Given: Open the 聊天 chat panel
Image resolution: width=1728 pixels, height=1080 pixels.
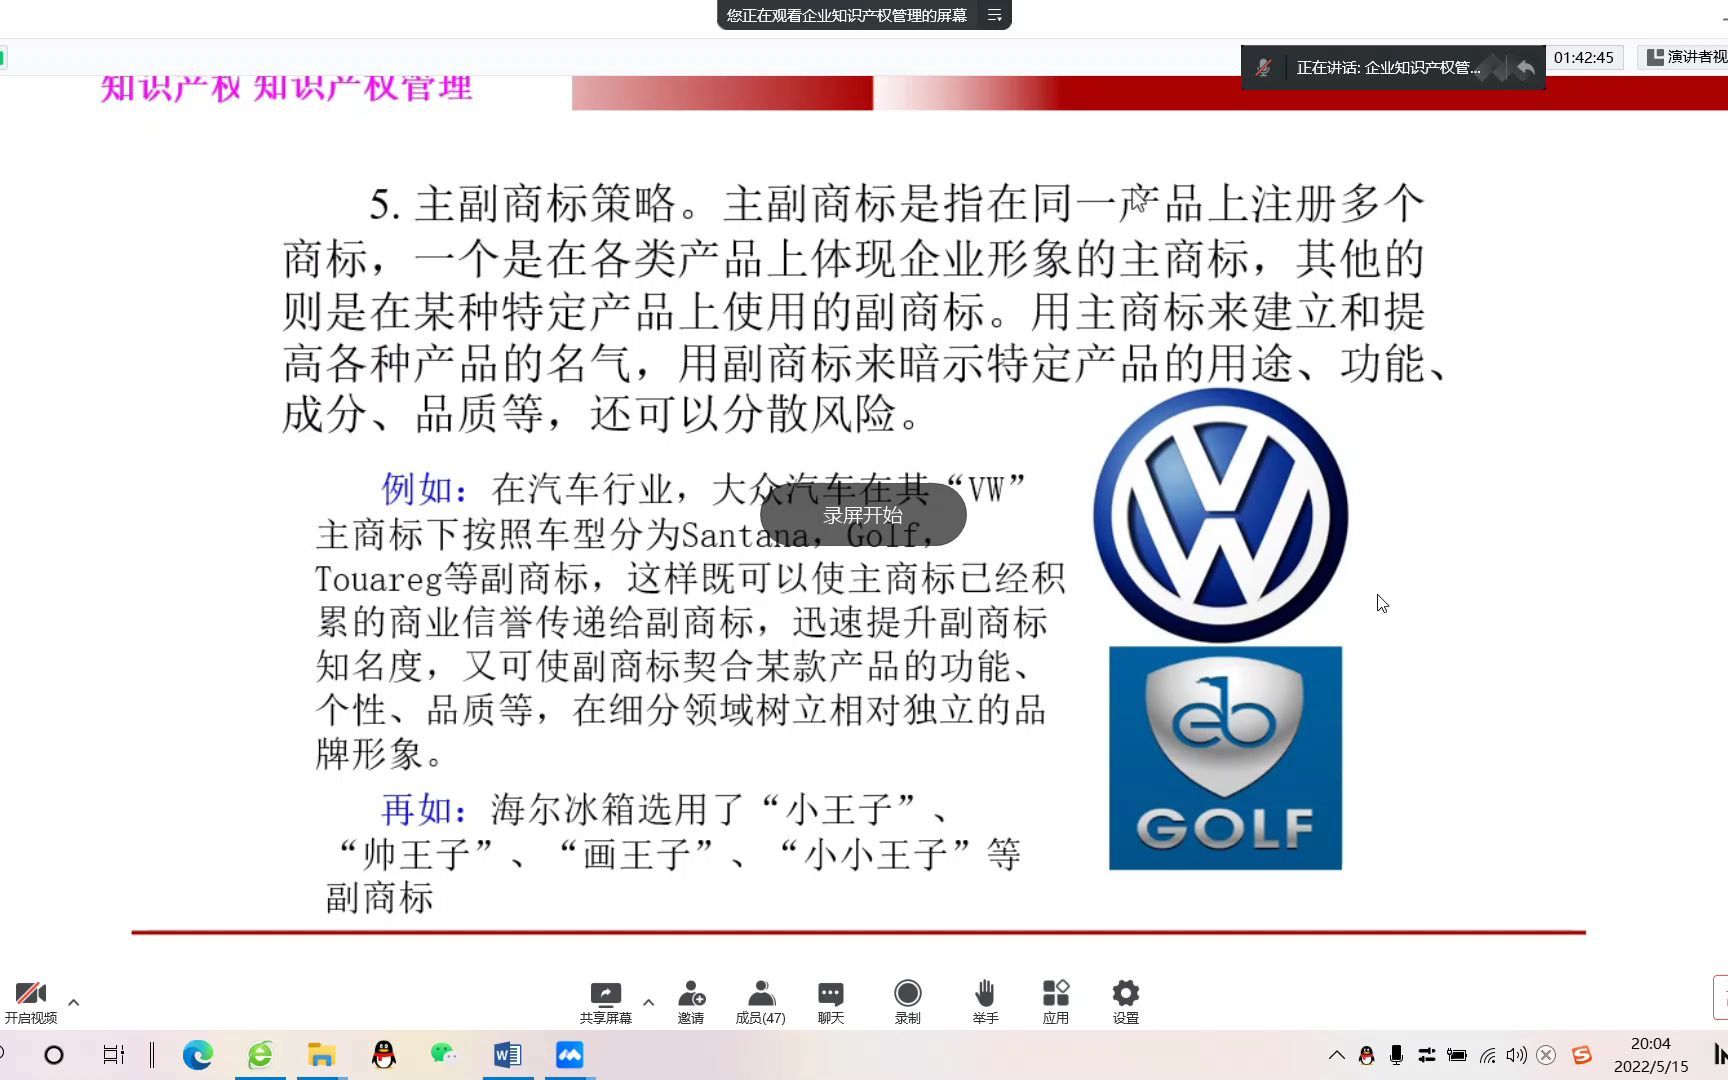Looking at the screenshot, I should point(831,1003).
